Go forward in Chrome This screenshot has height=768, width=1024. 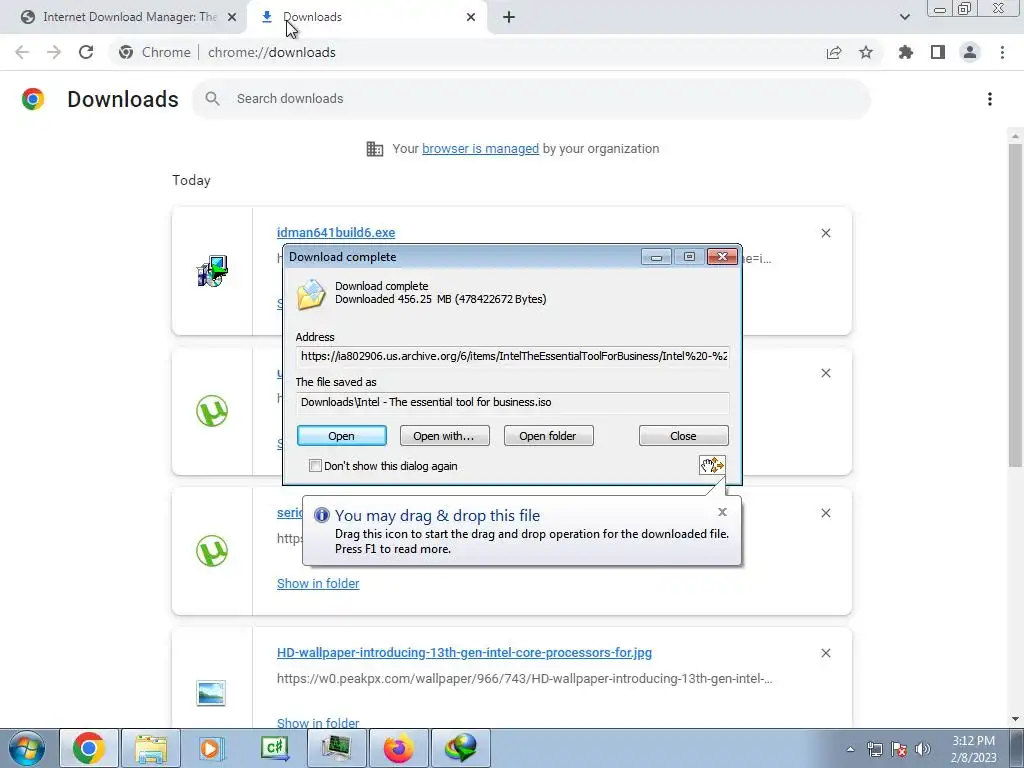(x=54, y=52)
